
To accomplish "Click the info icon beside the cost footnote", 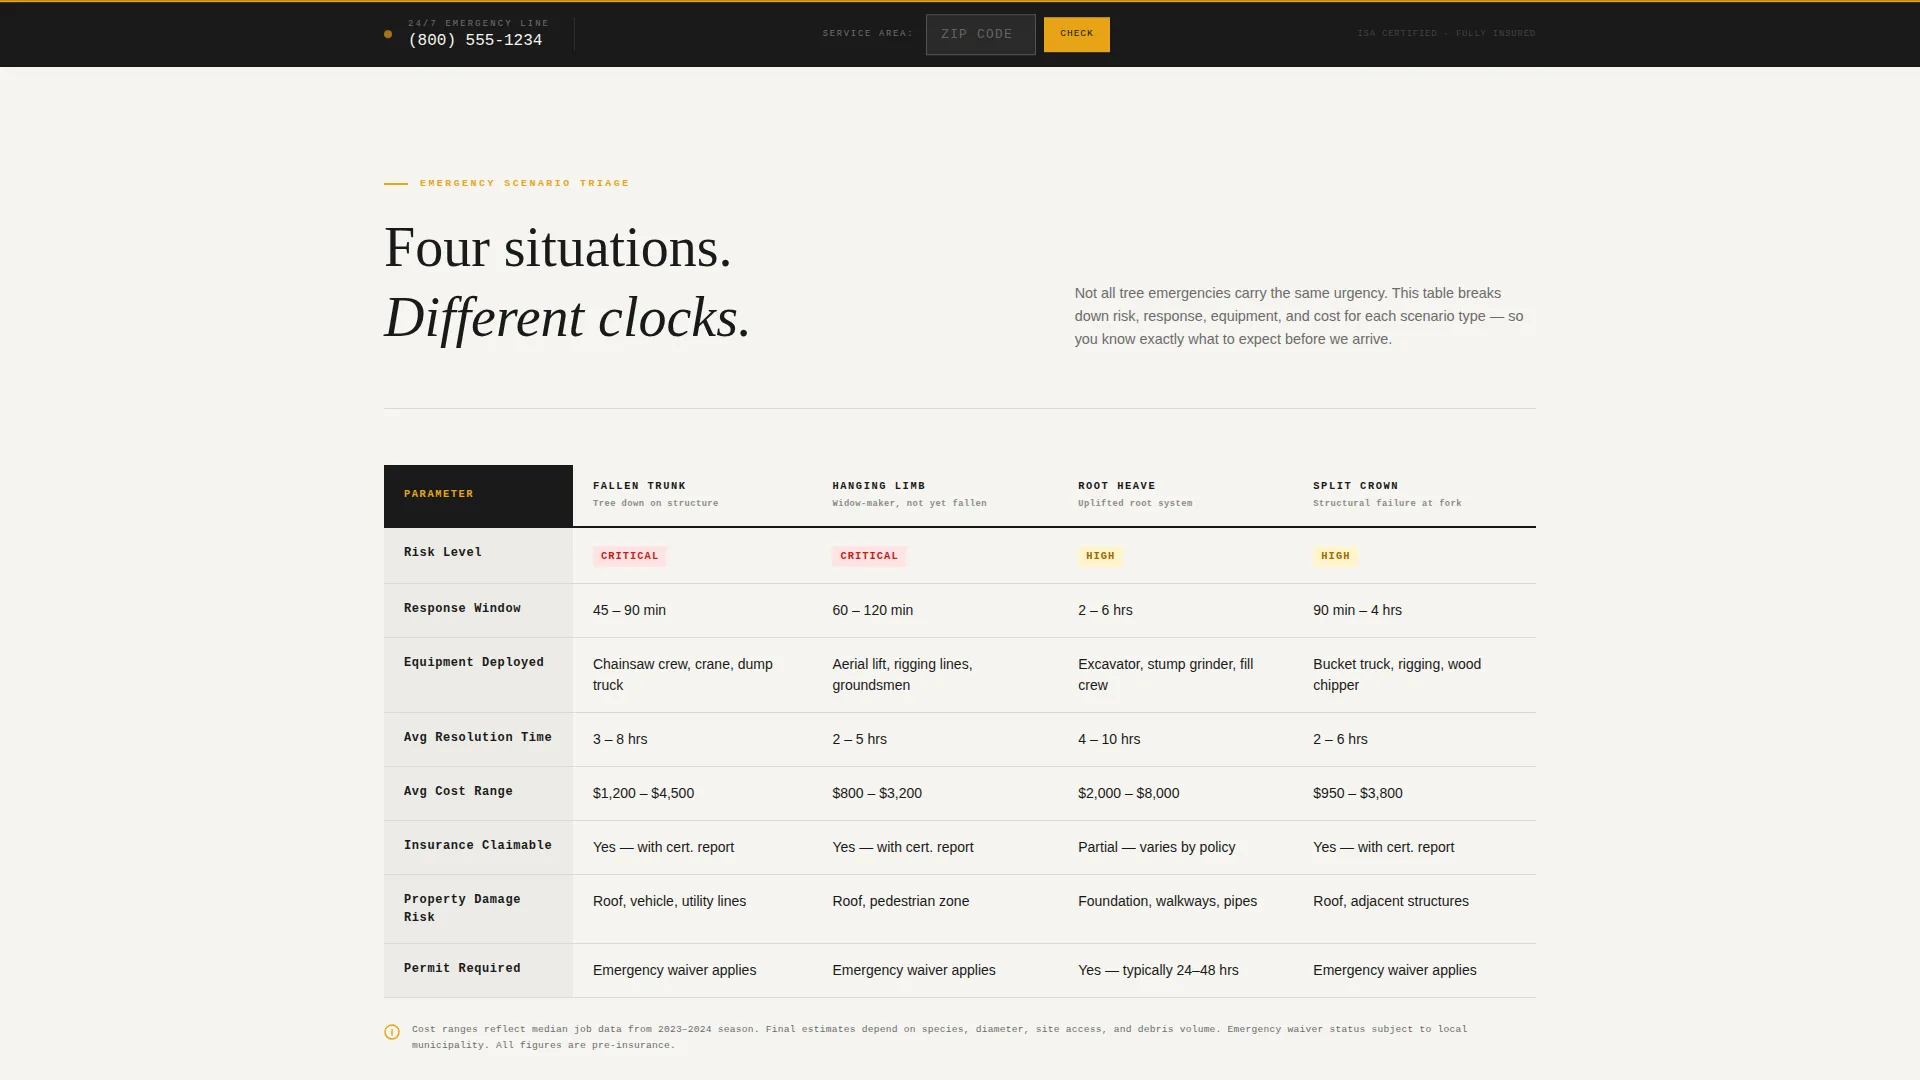I will [x=392, y=1032].
